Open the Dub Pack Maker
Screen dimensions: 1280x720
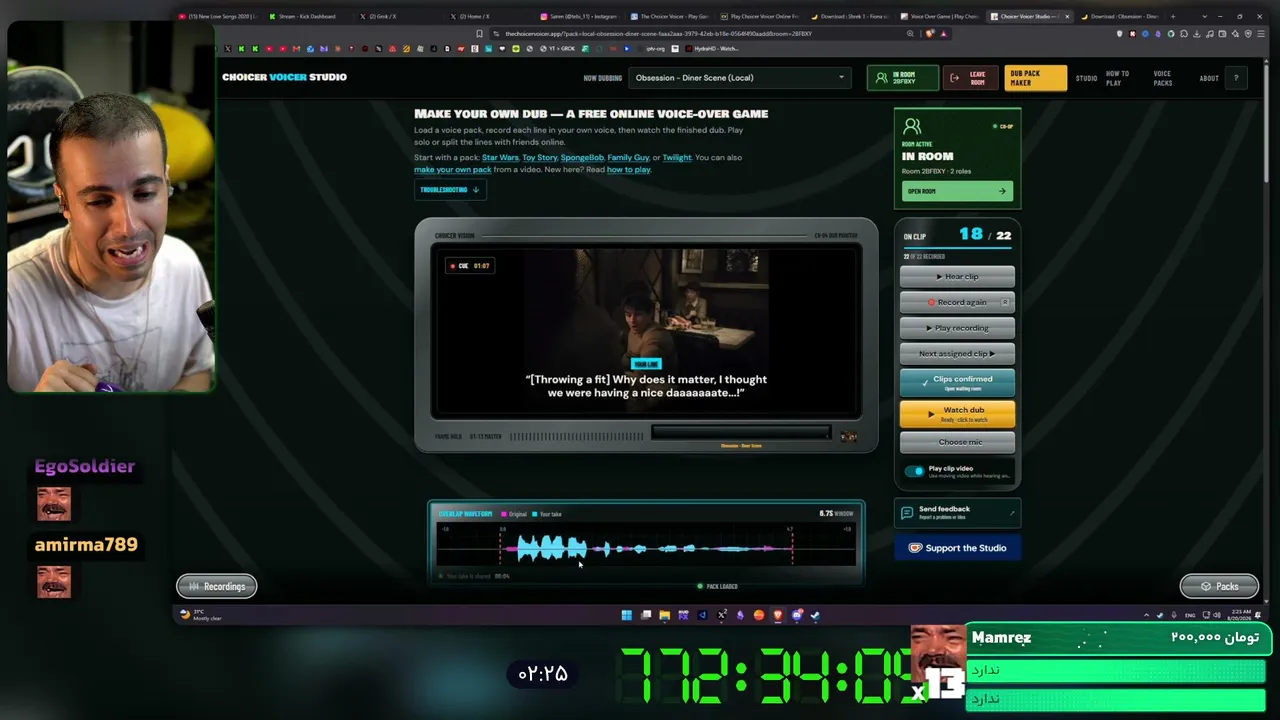1035,77
